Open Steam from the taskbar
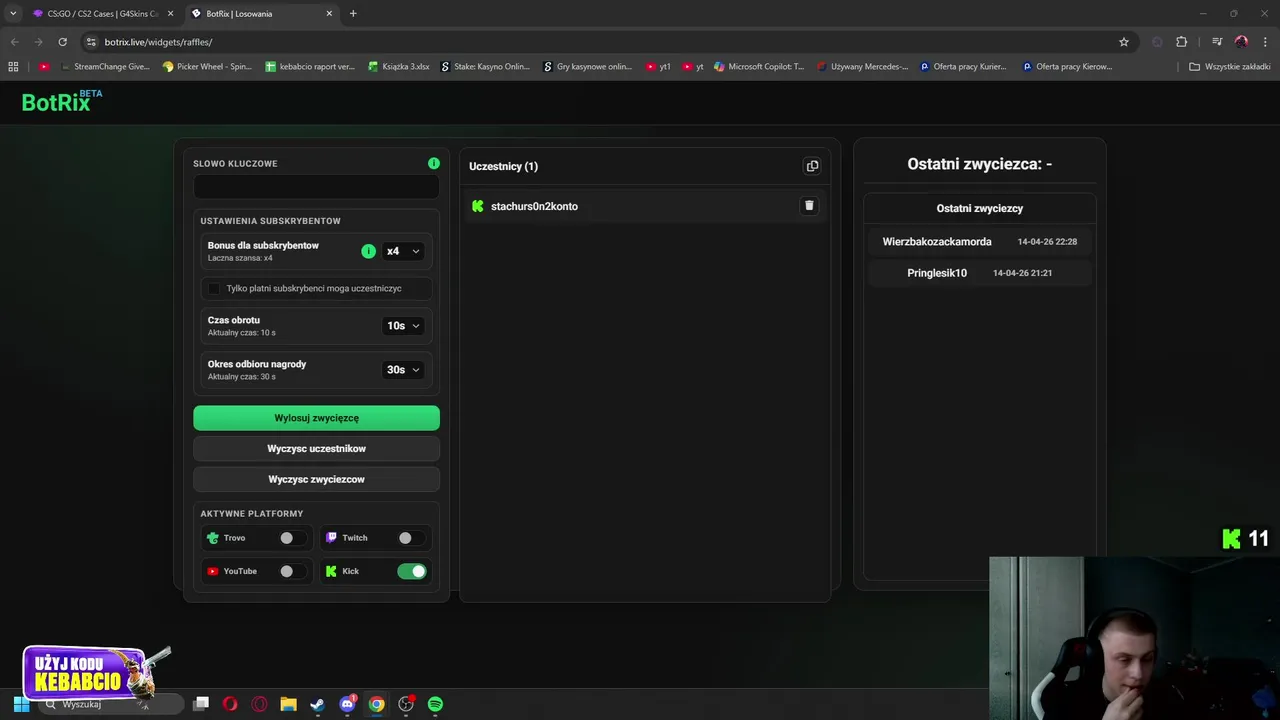Screen dimensions: 1280x720 click(317, 704)
